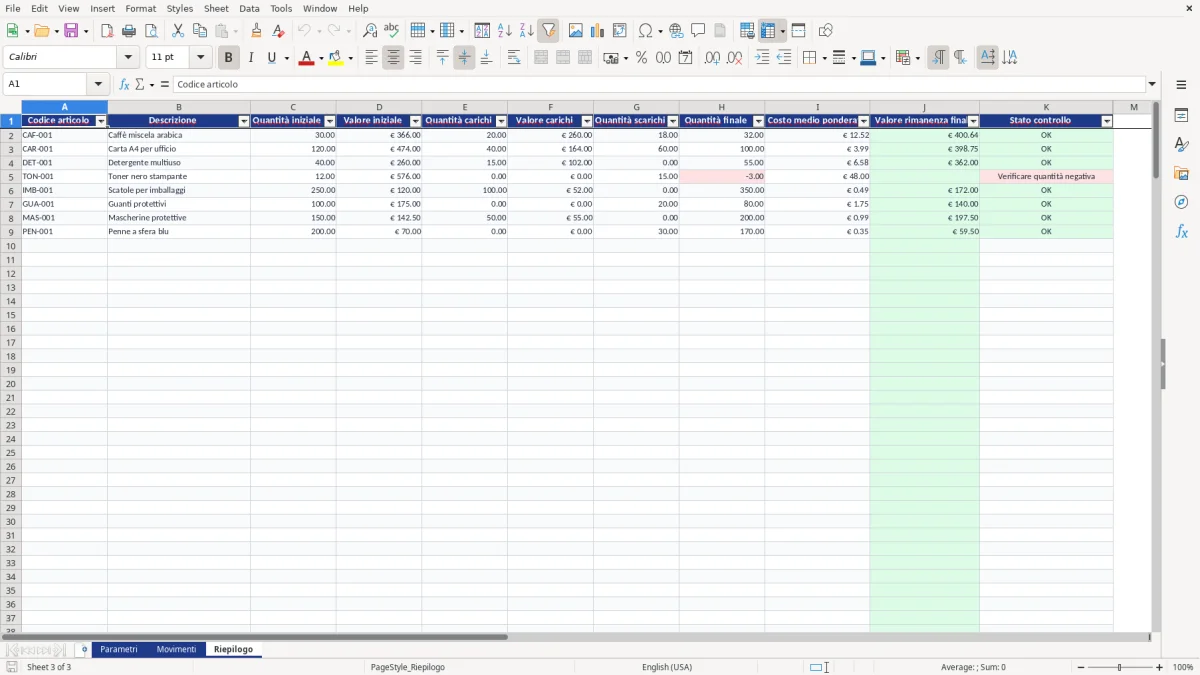Click the Cut scissors icon

[x=178, y=31]
